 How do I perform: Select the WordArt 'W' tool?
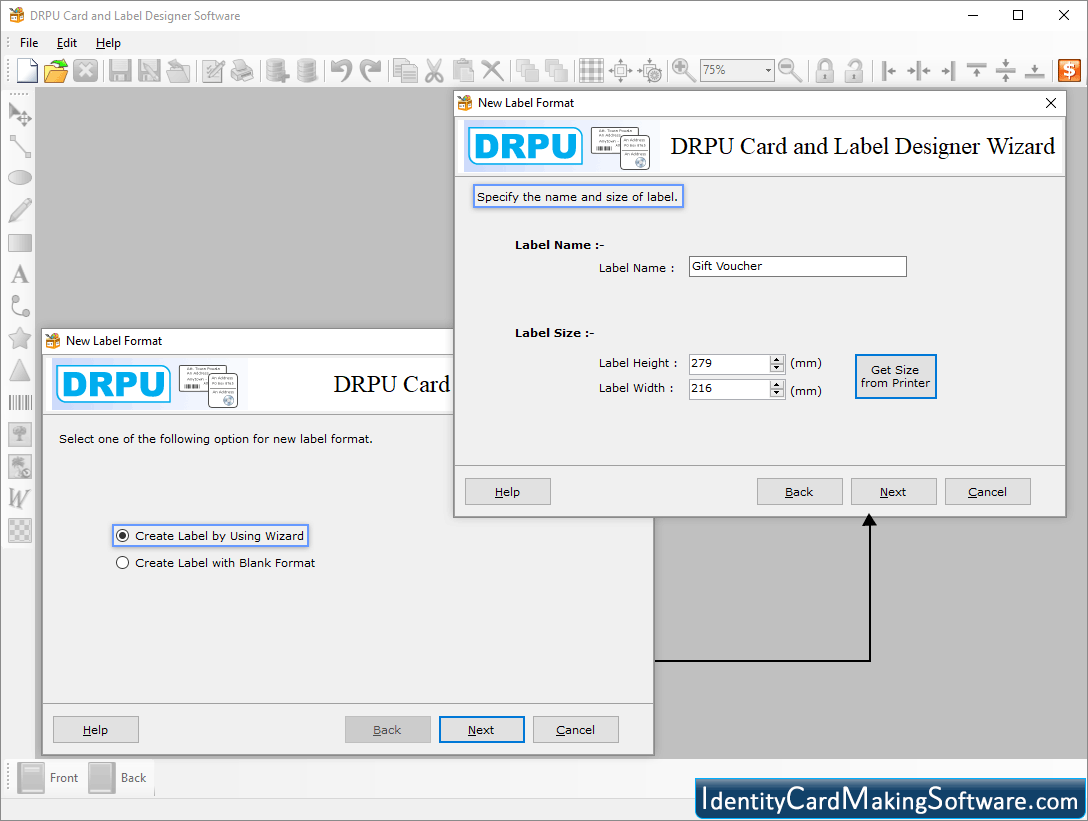(x=20, y=498)
